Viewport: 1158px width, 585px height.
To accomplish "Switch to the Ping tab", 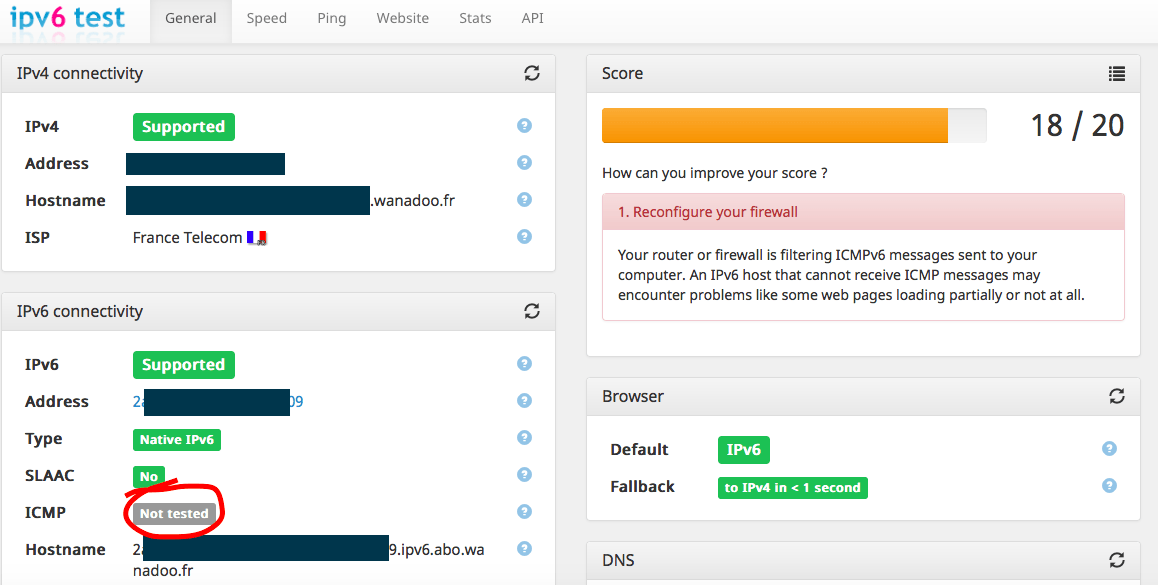I will pyautogui.click(x=331, y=18).
